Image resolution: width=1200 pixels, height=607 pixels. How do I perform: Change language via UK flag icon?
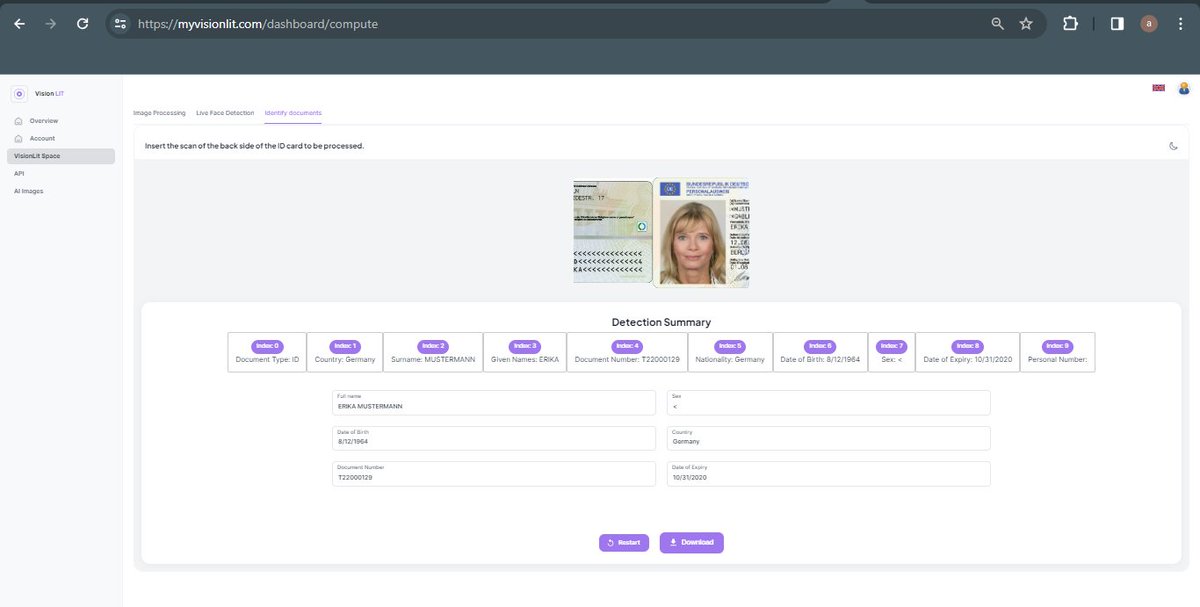pos(1159,88)
